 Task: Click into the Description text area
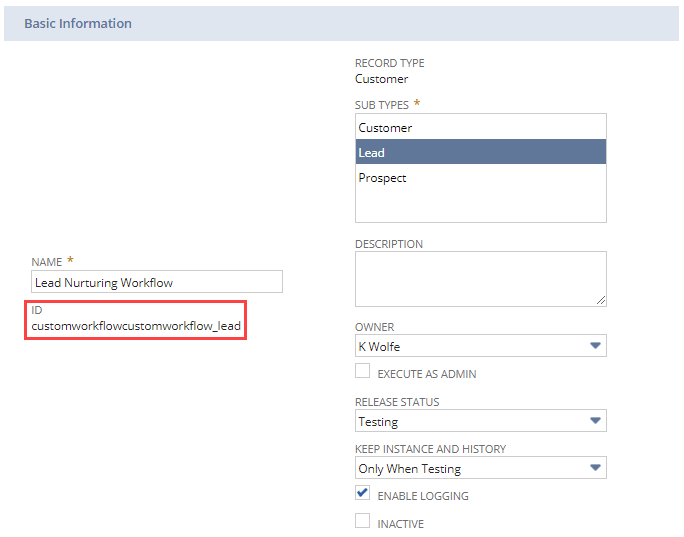point(481,279)
